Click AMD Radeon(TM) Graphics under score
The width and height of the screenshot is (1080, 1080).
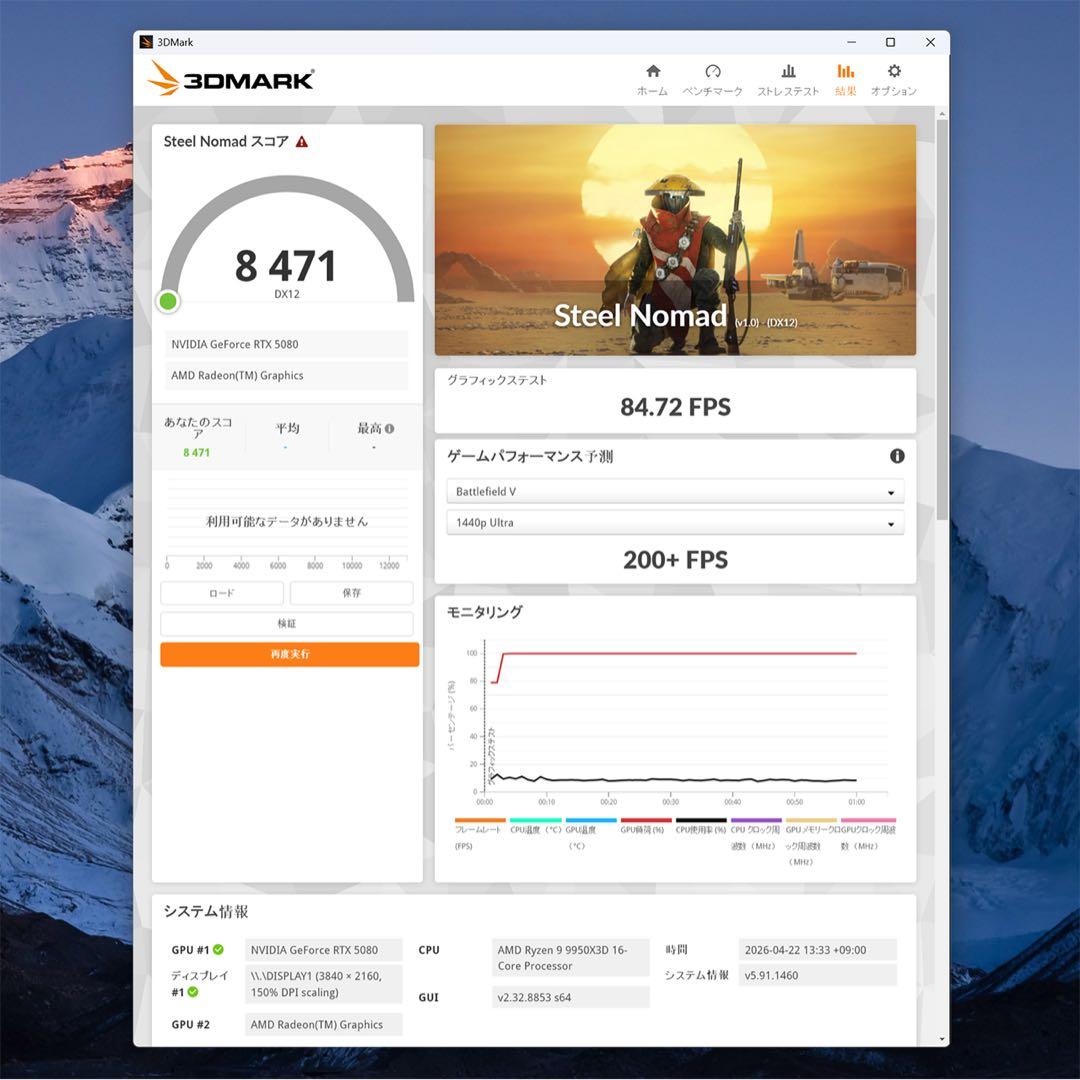click(286, 375)
